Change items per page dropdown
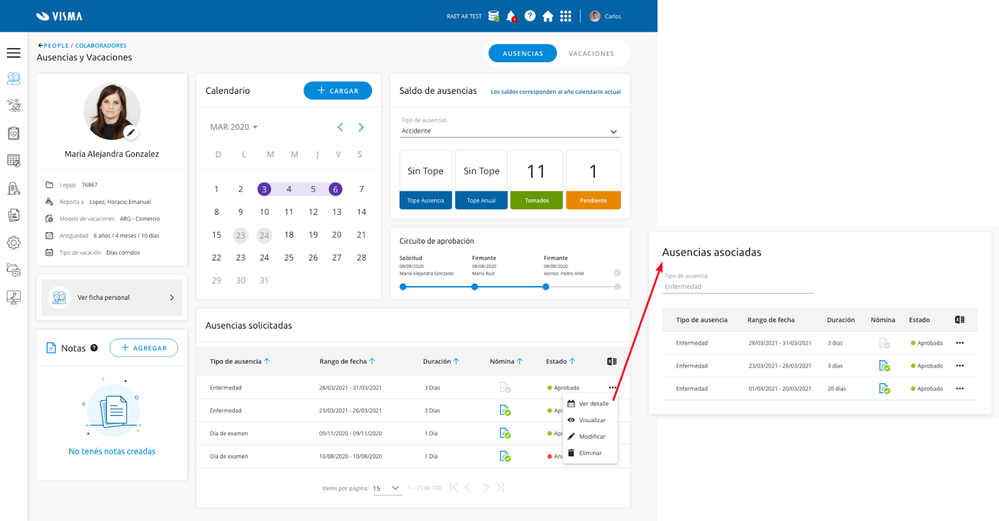Screen dimensions: 999x521 386,489
